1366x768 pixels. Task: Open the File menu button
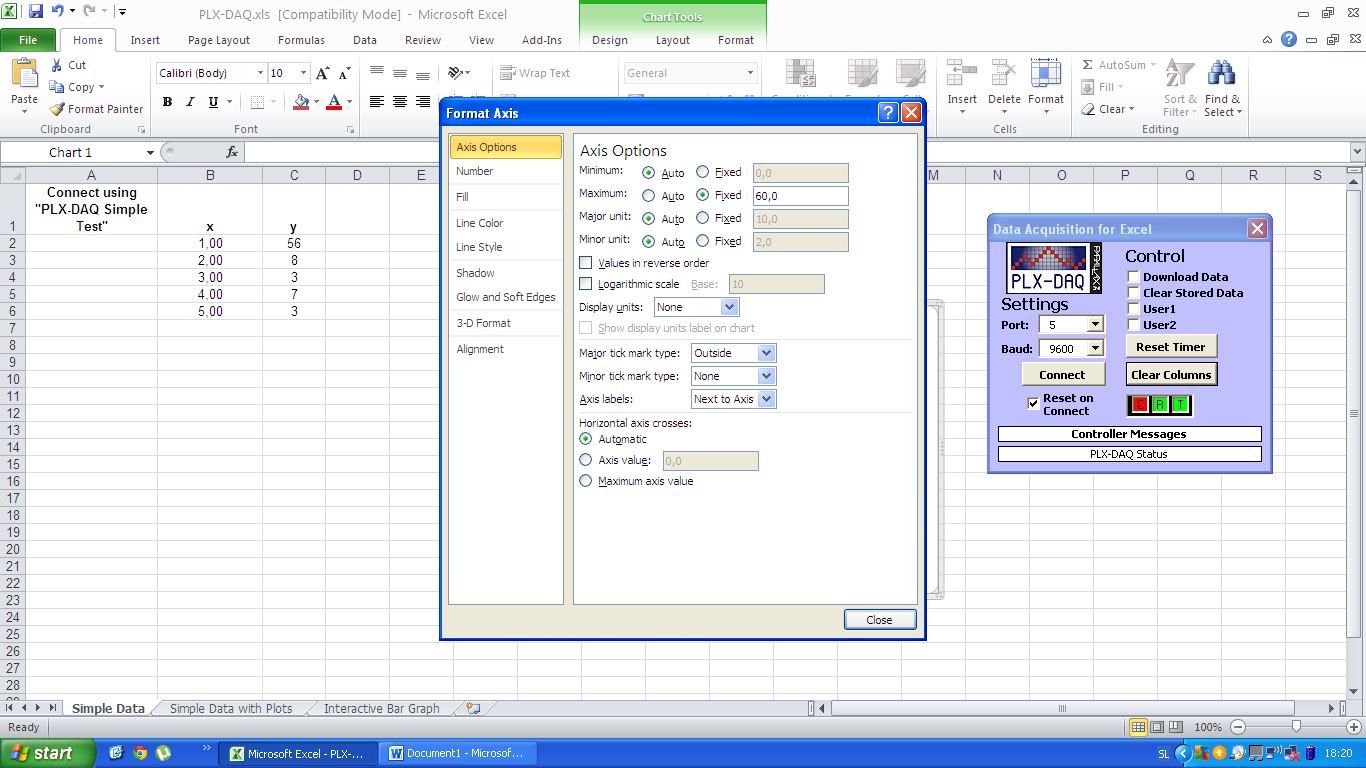pos(28,40)
